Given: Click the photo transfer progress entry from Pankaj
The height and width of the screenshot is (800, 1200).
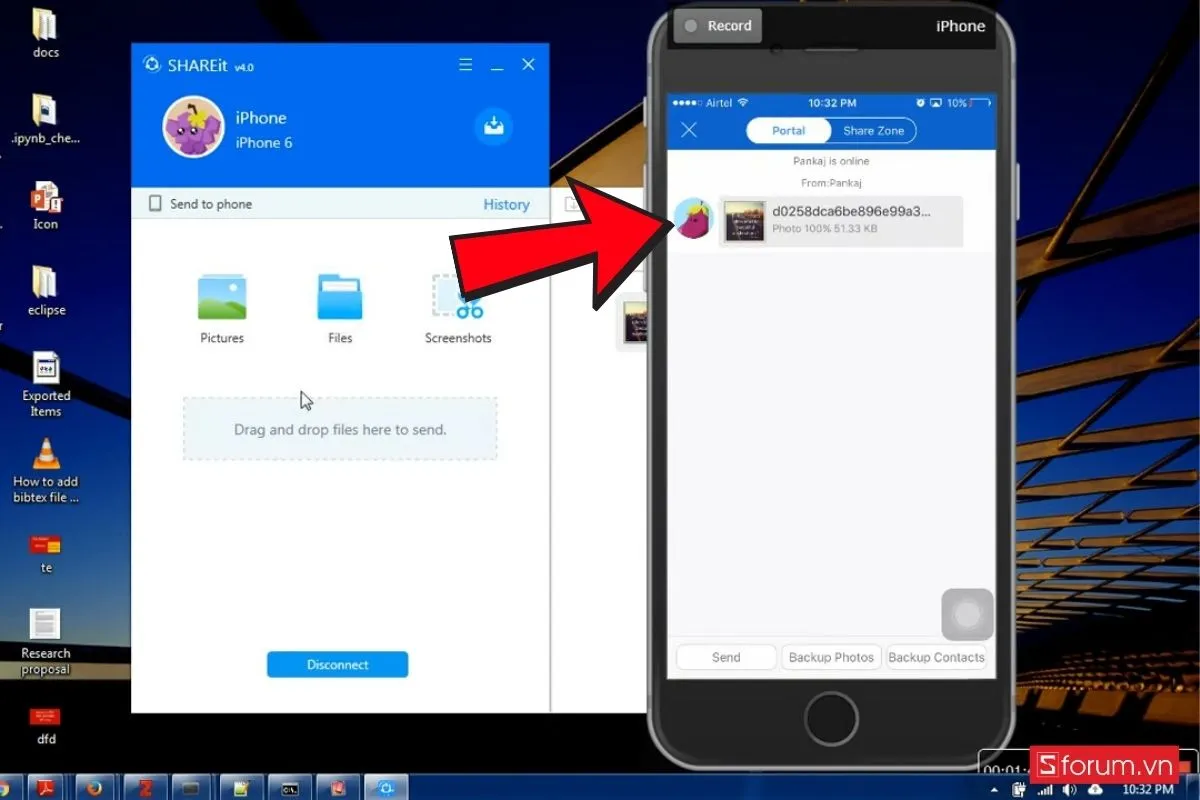Looking at the screenshot, I should [x=860, y=221].
